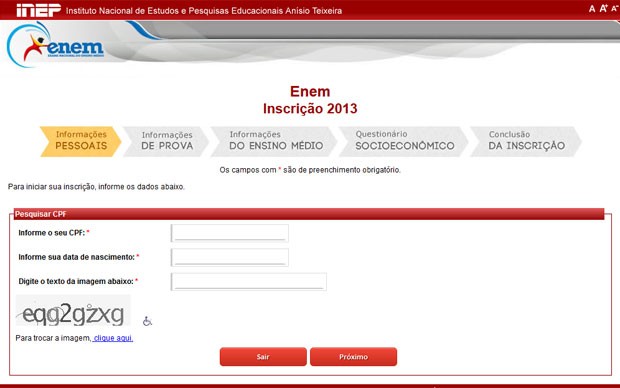This screenshot has height=388, width=620.
Task: Click the Instituto Nacional de Estudos header text
Action: 204,11
